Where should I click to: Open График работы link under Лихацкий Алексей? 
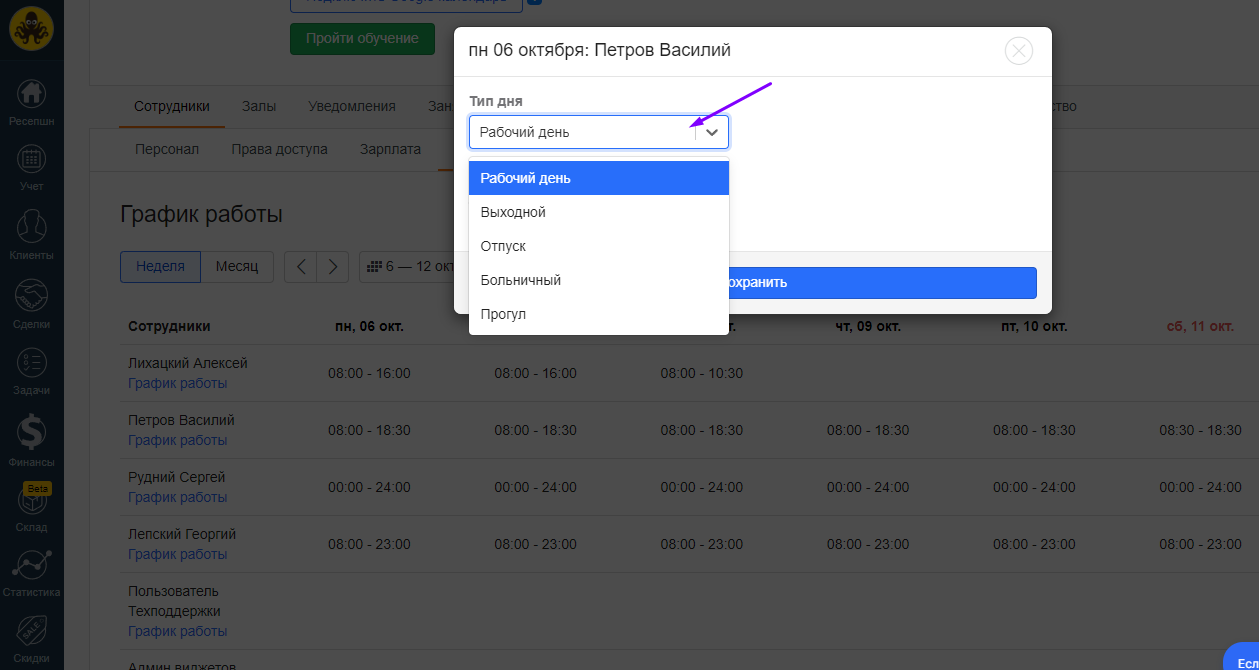(177, 383)
